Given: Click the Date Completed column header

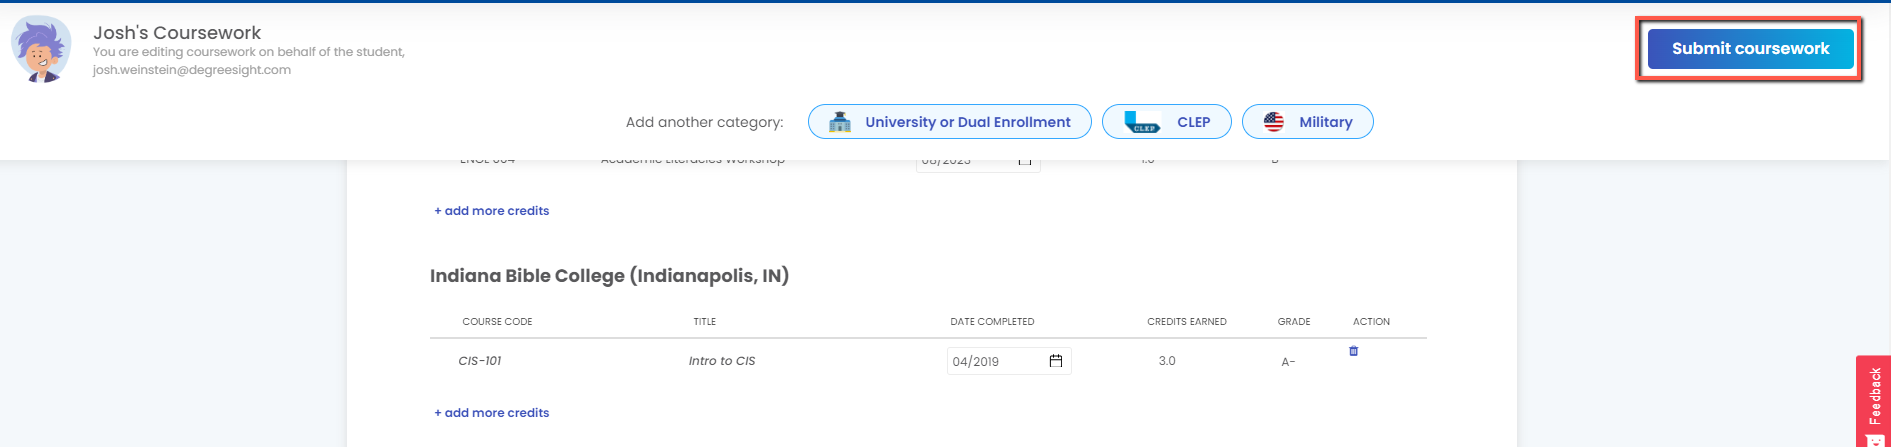Looking at the screenshot, I should click(x=991, y=322).
